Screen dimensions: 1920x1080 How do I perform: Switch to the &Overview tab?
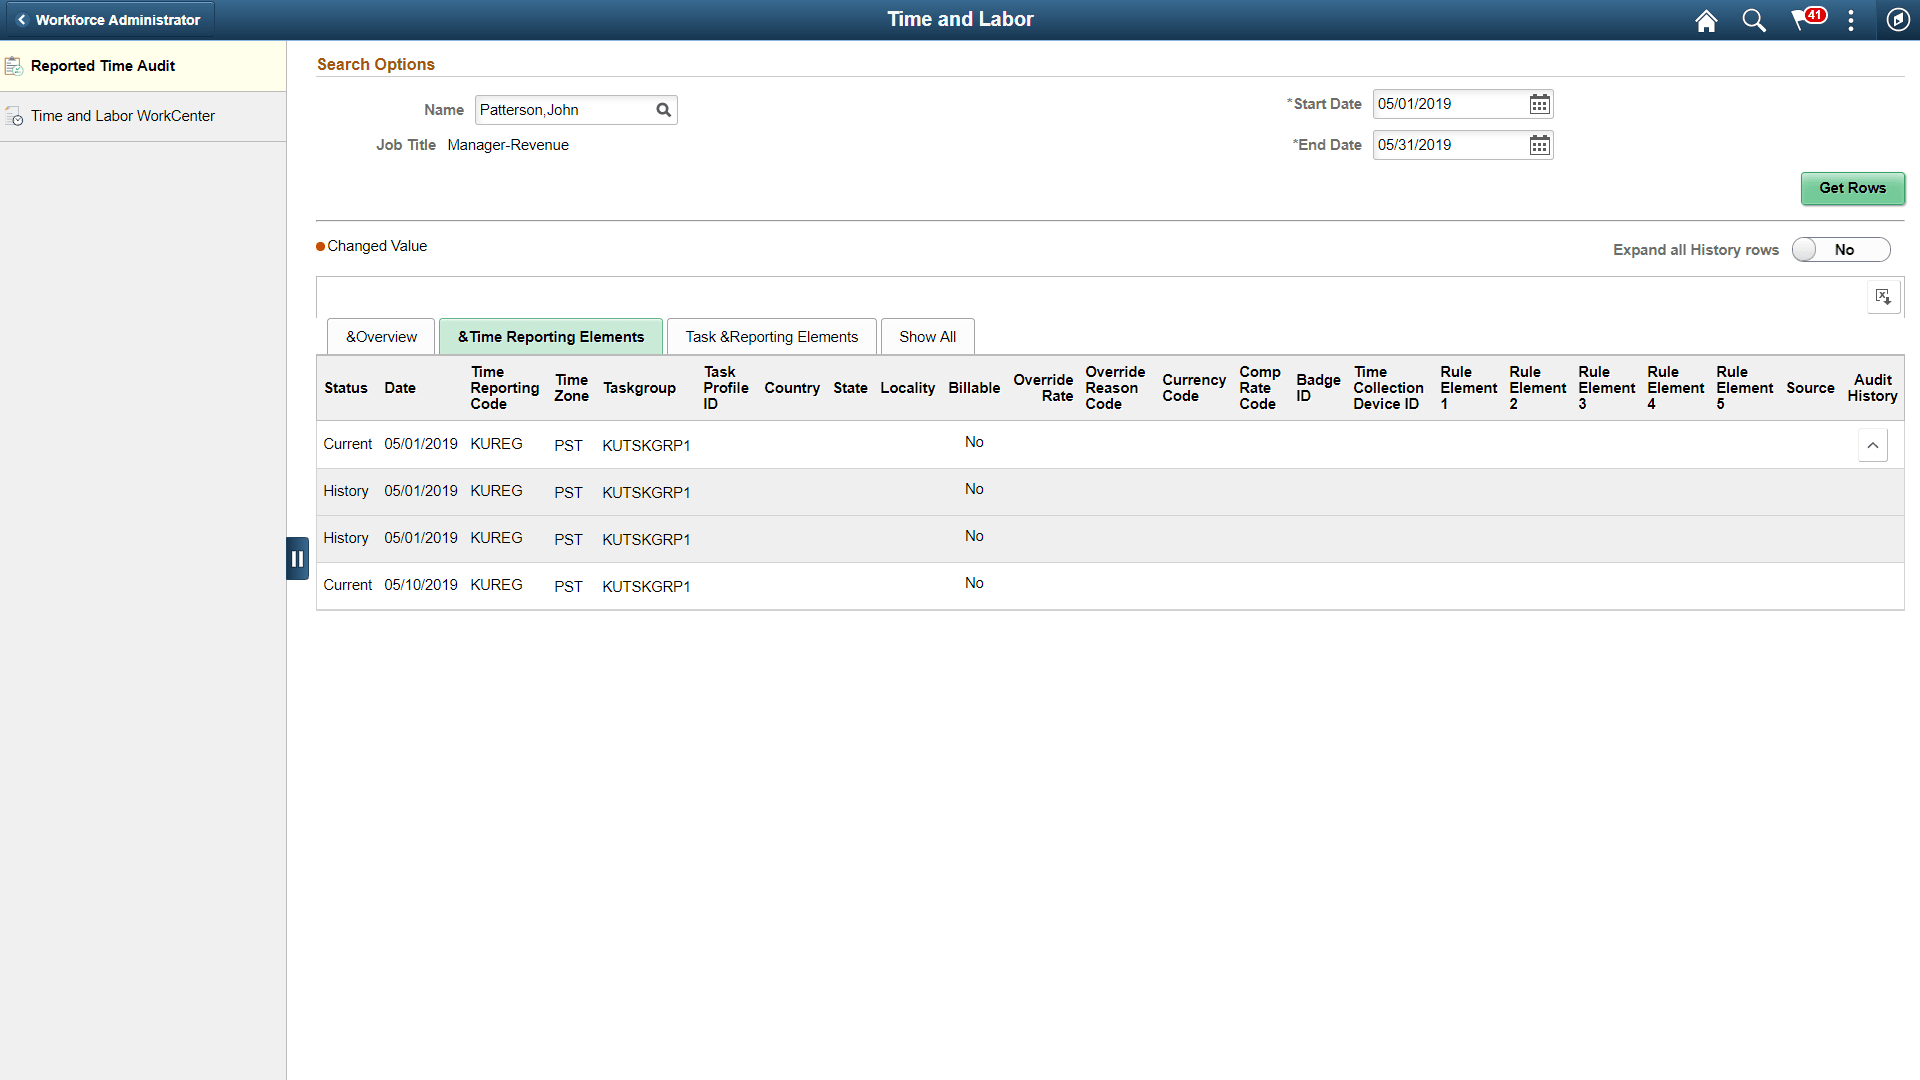pyautogui.click(x=381, y=337)
